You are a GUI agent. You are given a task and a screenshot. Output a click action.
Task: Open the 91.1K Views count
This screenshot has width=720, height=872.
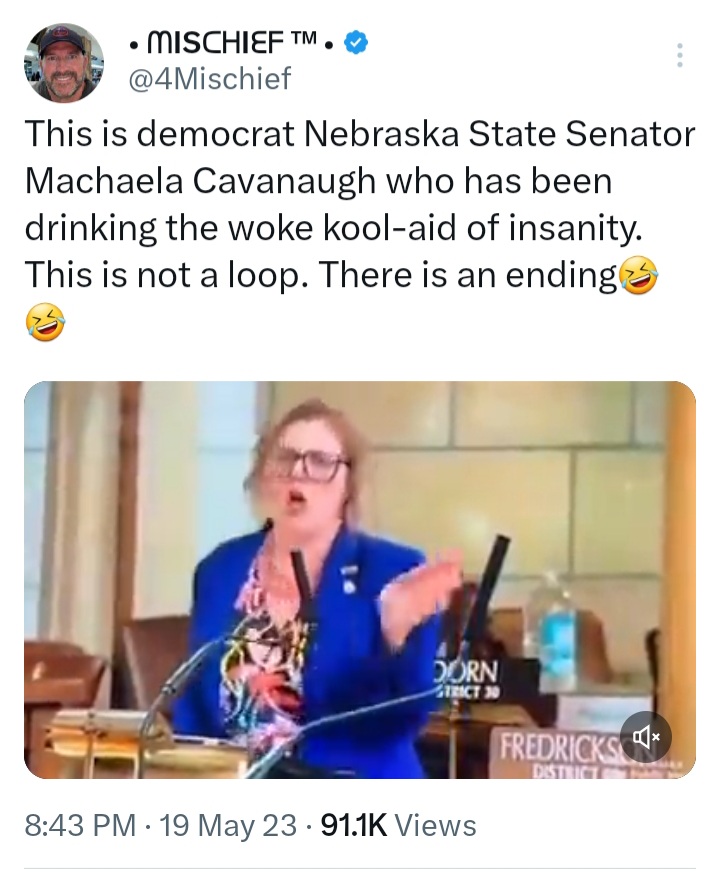point(399,825)
